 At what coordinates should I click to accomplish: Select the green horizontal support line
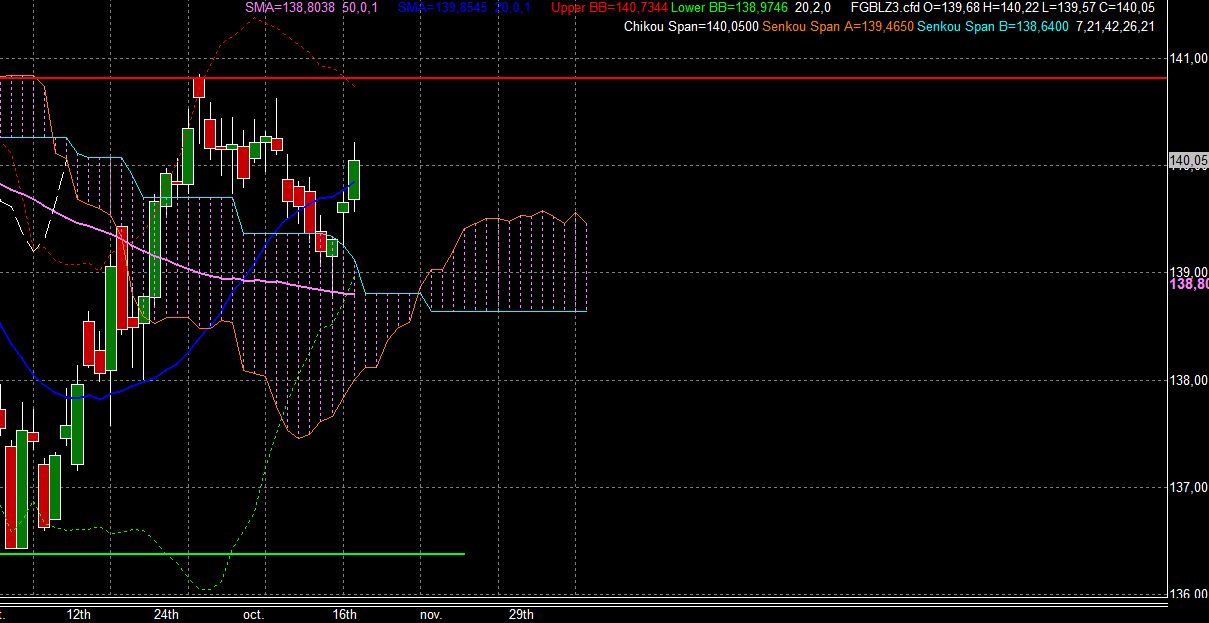(232, 553)
